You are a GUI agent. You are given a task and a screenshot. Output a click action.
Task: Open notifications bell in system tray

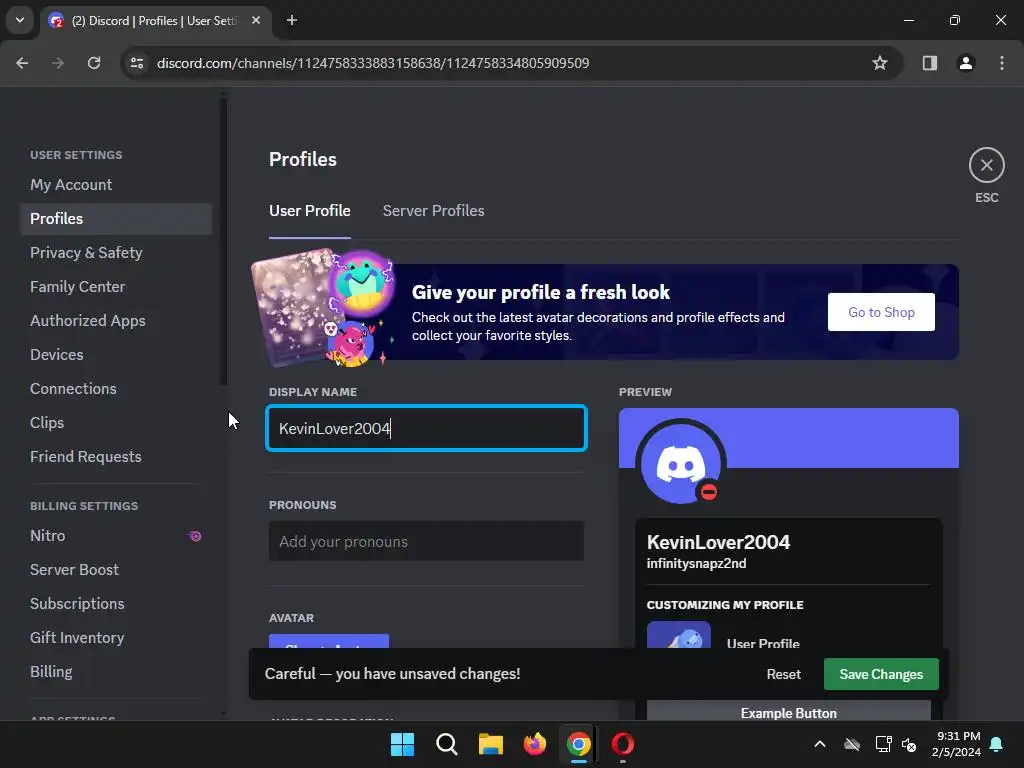coord(997,744)
